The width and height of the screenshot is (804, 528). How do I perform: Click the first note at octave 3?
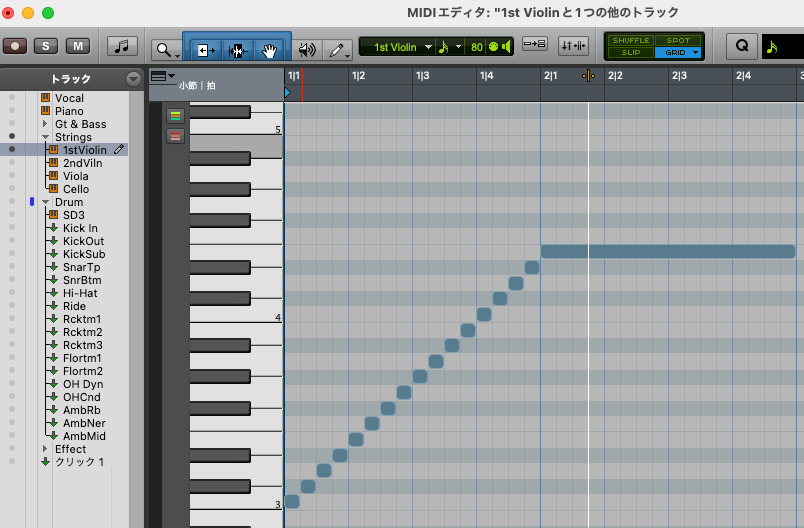pos(292,501)
